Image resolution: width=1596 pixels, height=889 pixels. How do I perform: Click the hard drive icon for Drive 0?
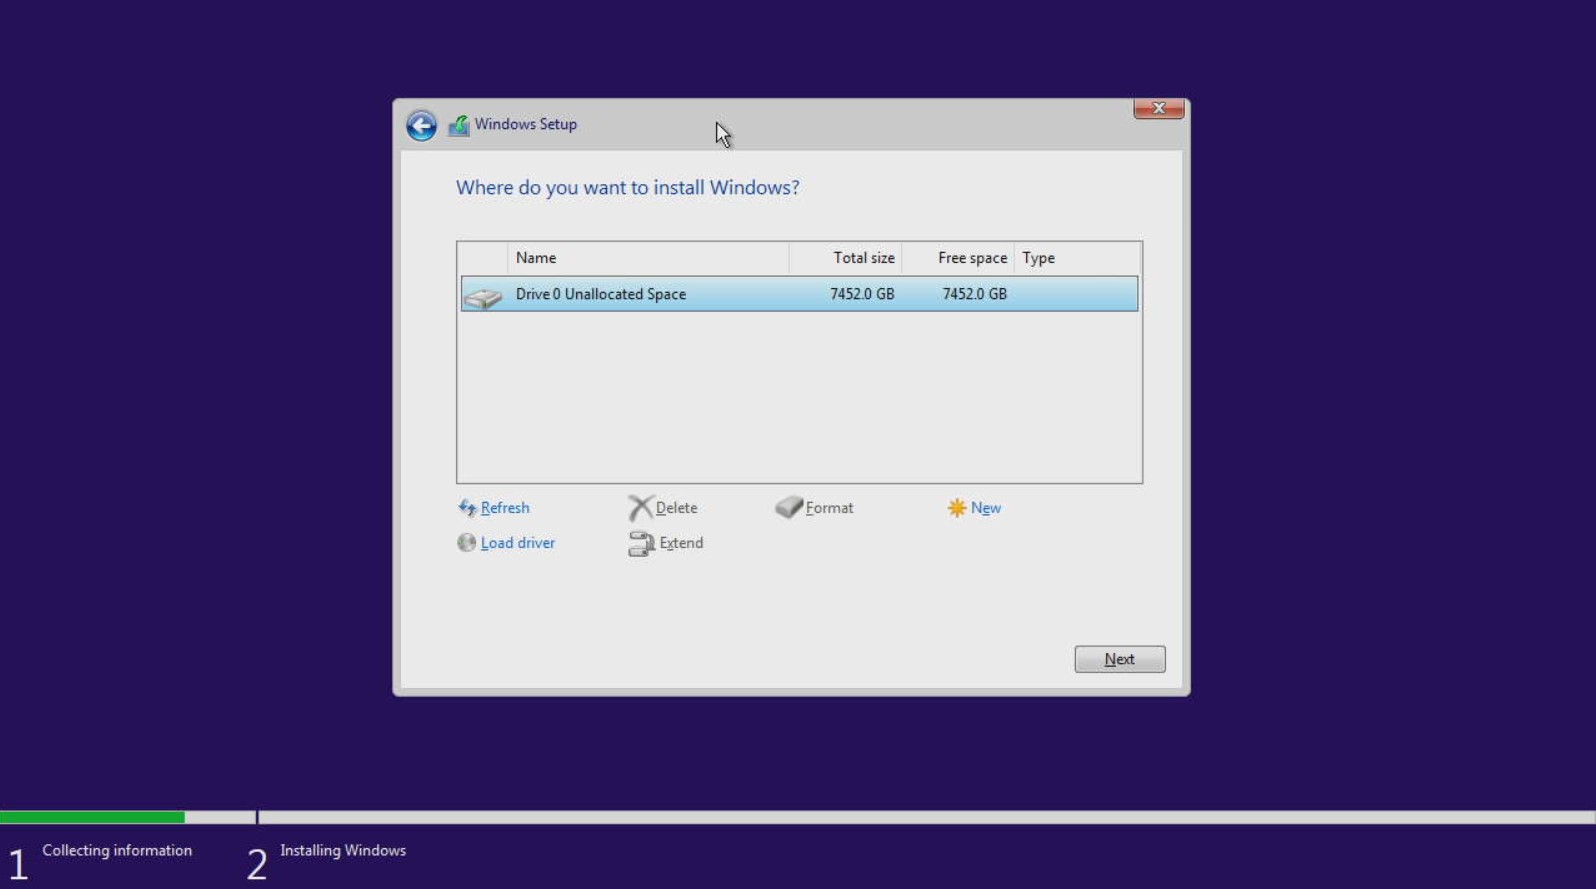(483, 296)
